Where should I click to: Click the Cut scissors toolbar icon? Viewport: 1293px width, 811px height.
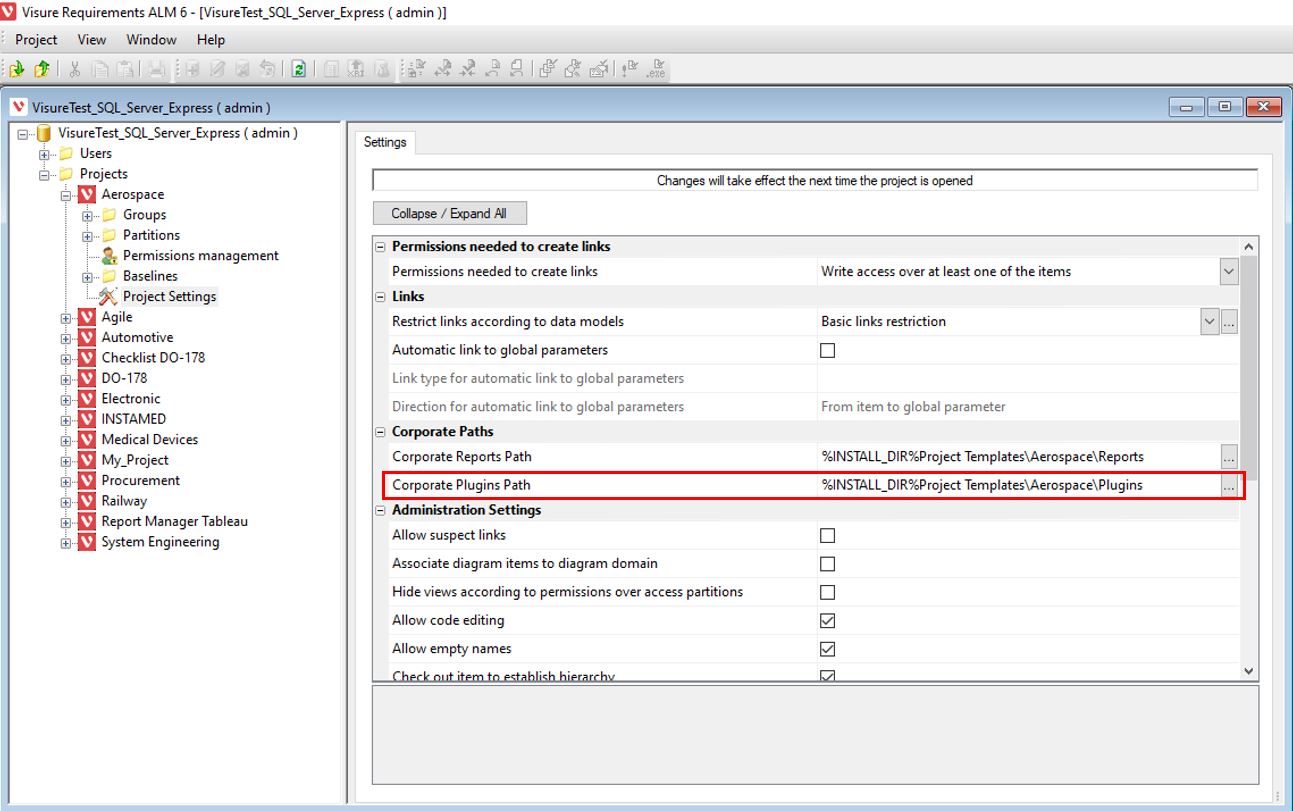[75, 69]
